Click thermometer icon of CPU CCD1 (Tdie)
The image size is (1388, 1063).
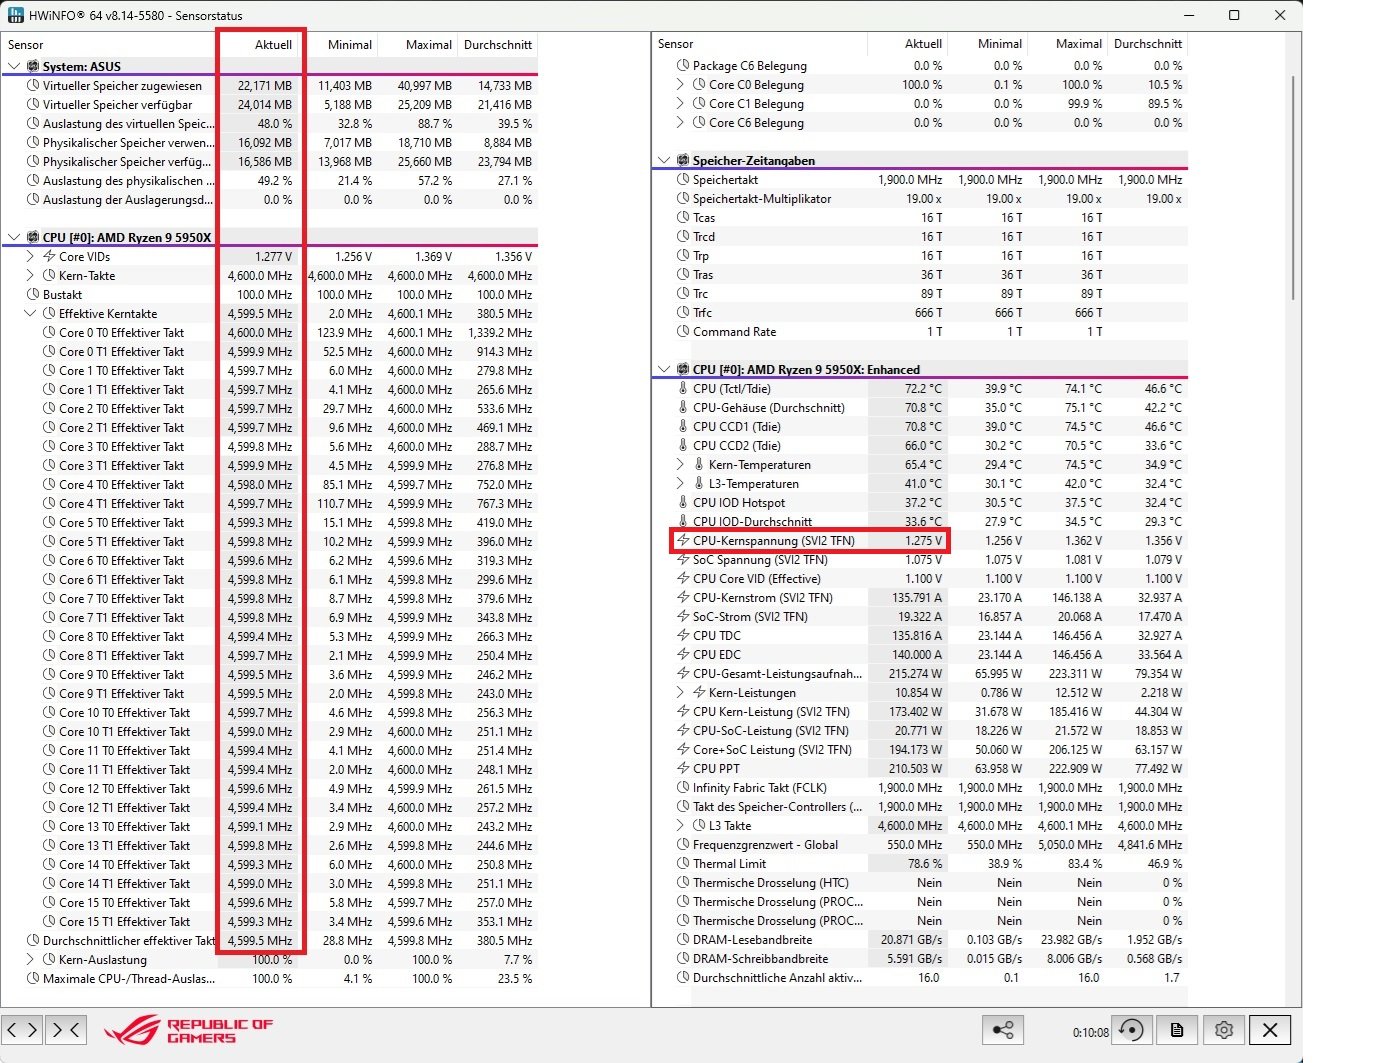[683, 426]
